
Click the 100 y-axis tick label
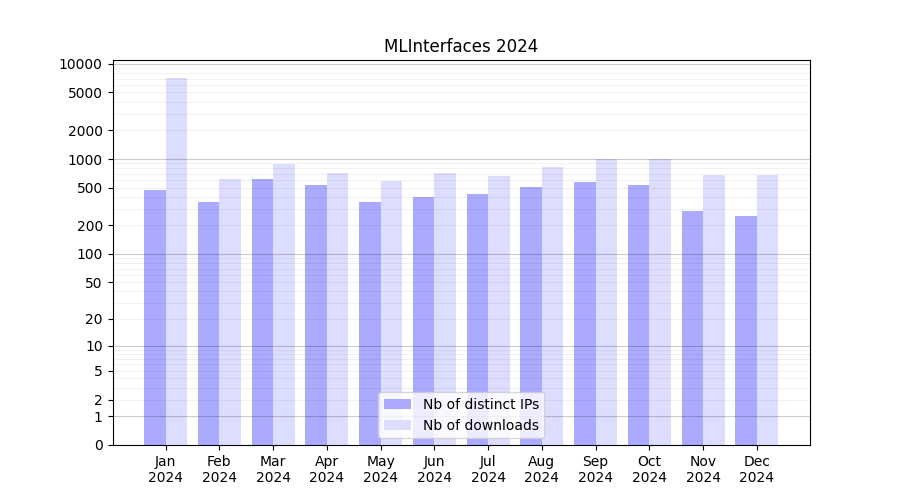click(91, 254)
